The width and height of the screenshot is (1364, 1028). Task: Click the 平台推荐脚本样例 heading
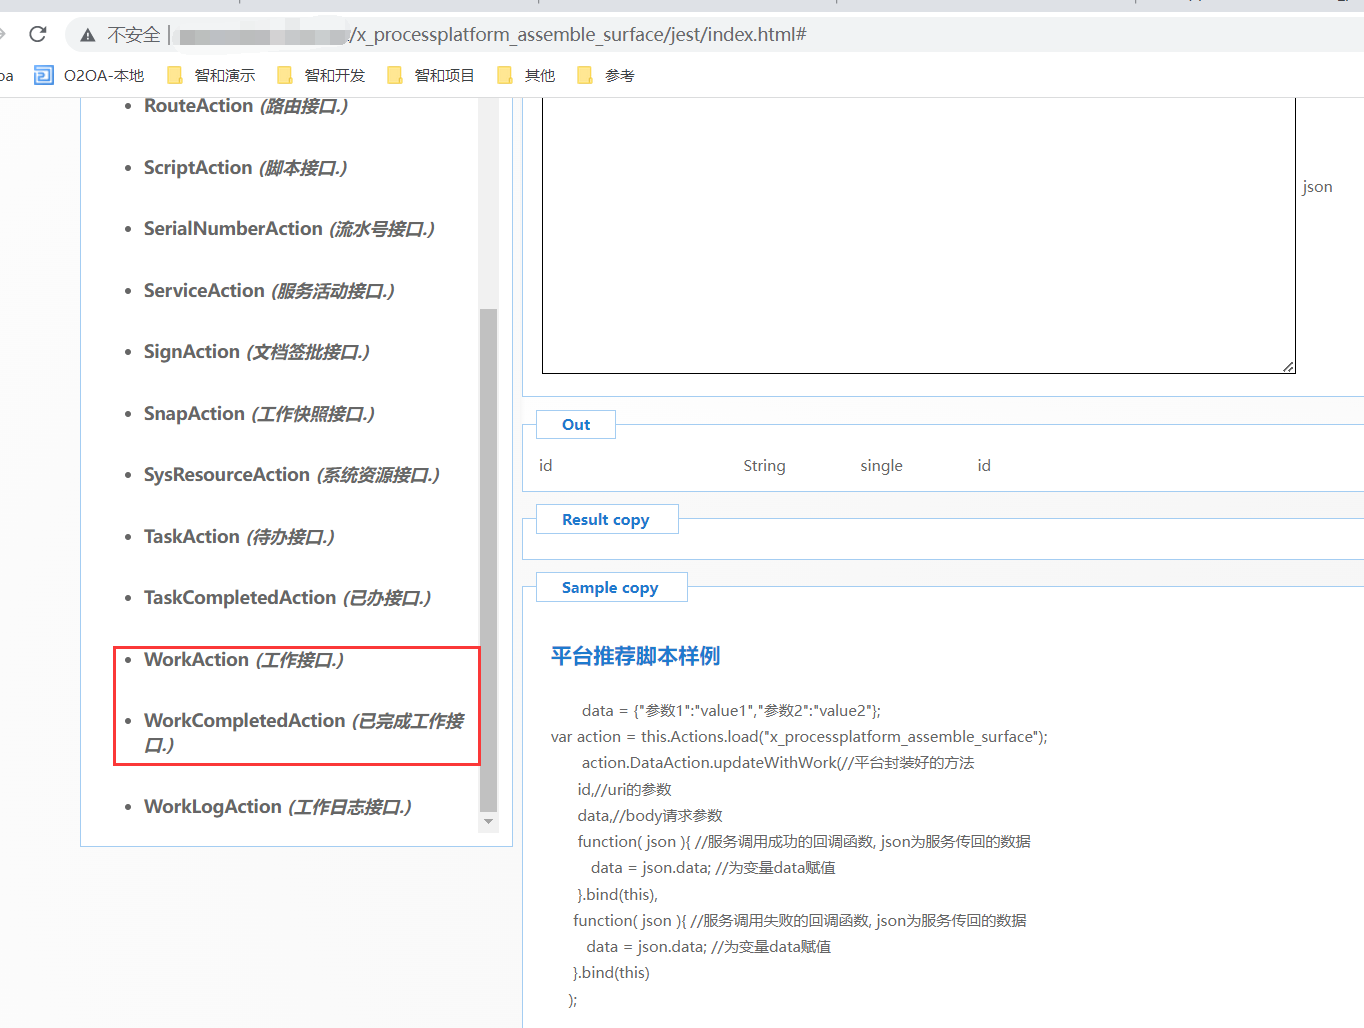pyautogui.click(x=635, y=656)
